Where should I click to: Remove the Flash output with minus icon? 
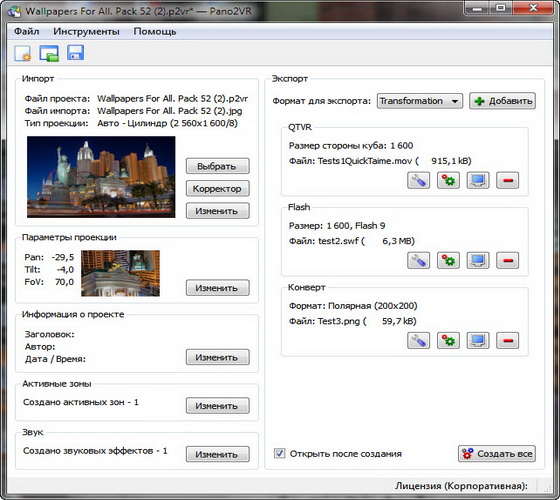click(508, 260)
